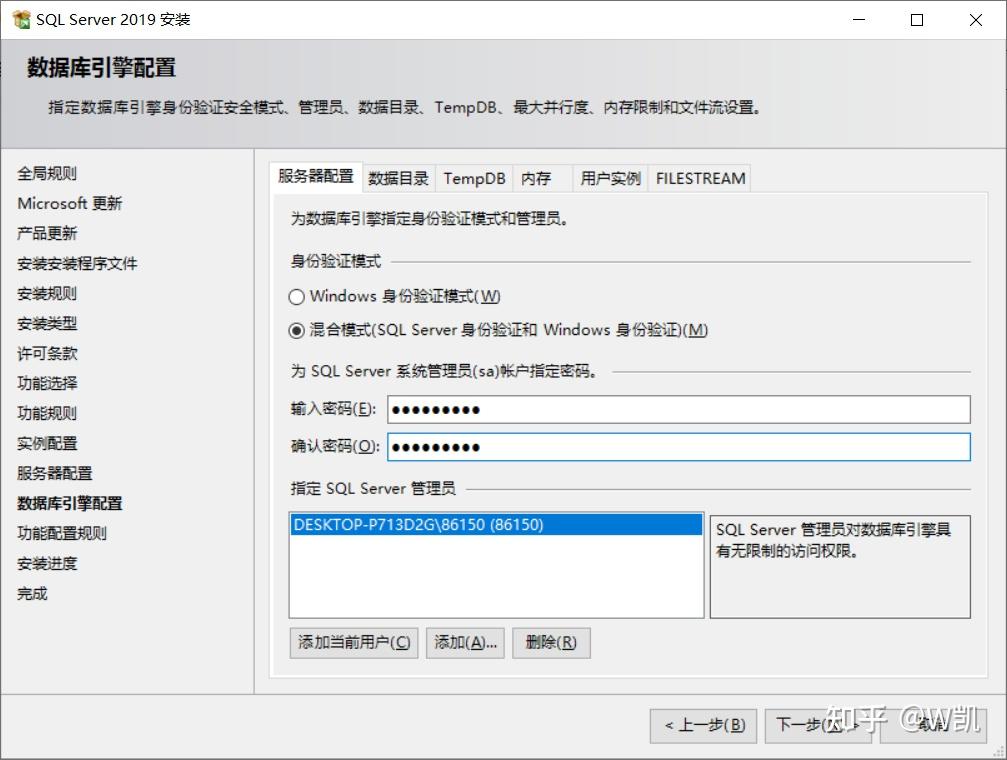Open the FILESTREAM tab

coord(700,179)
